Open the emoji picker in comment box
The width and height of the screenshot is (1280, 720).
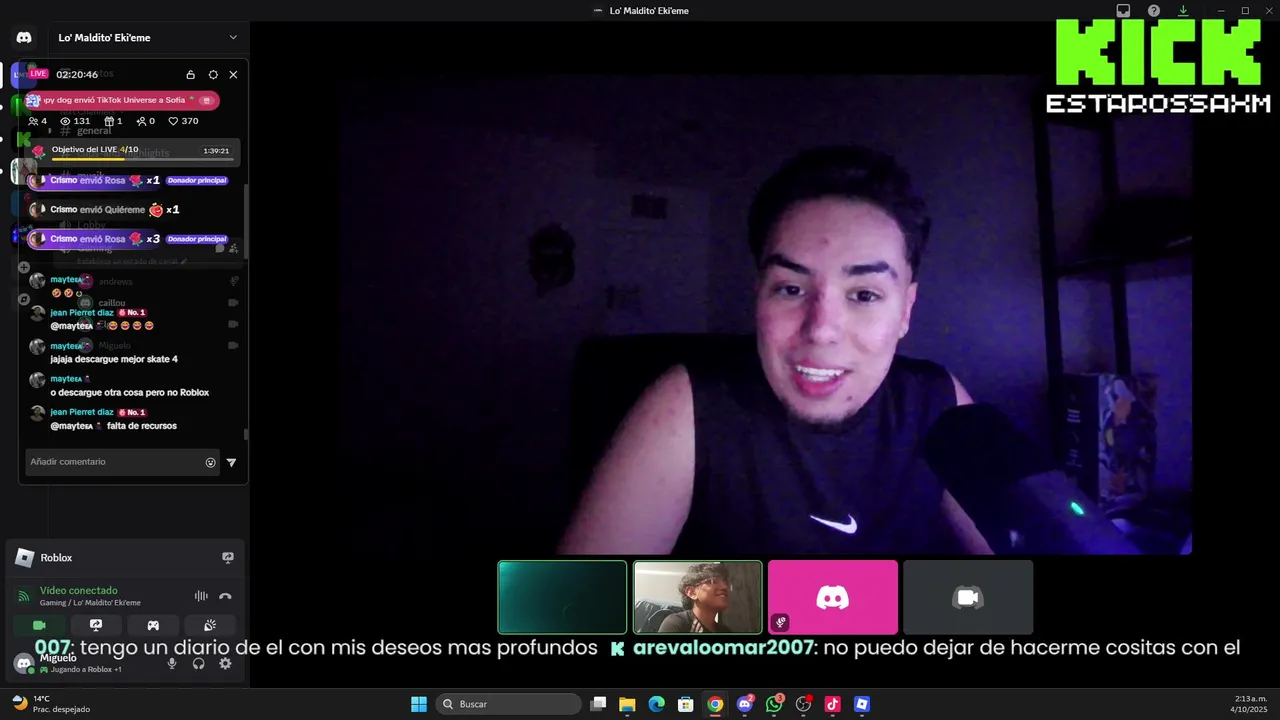[210, 462]
